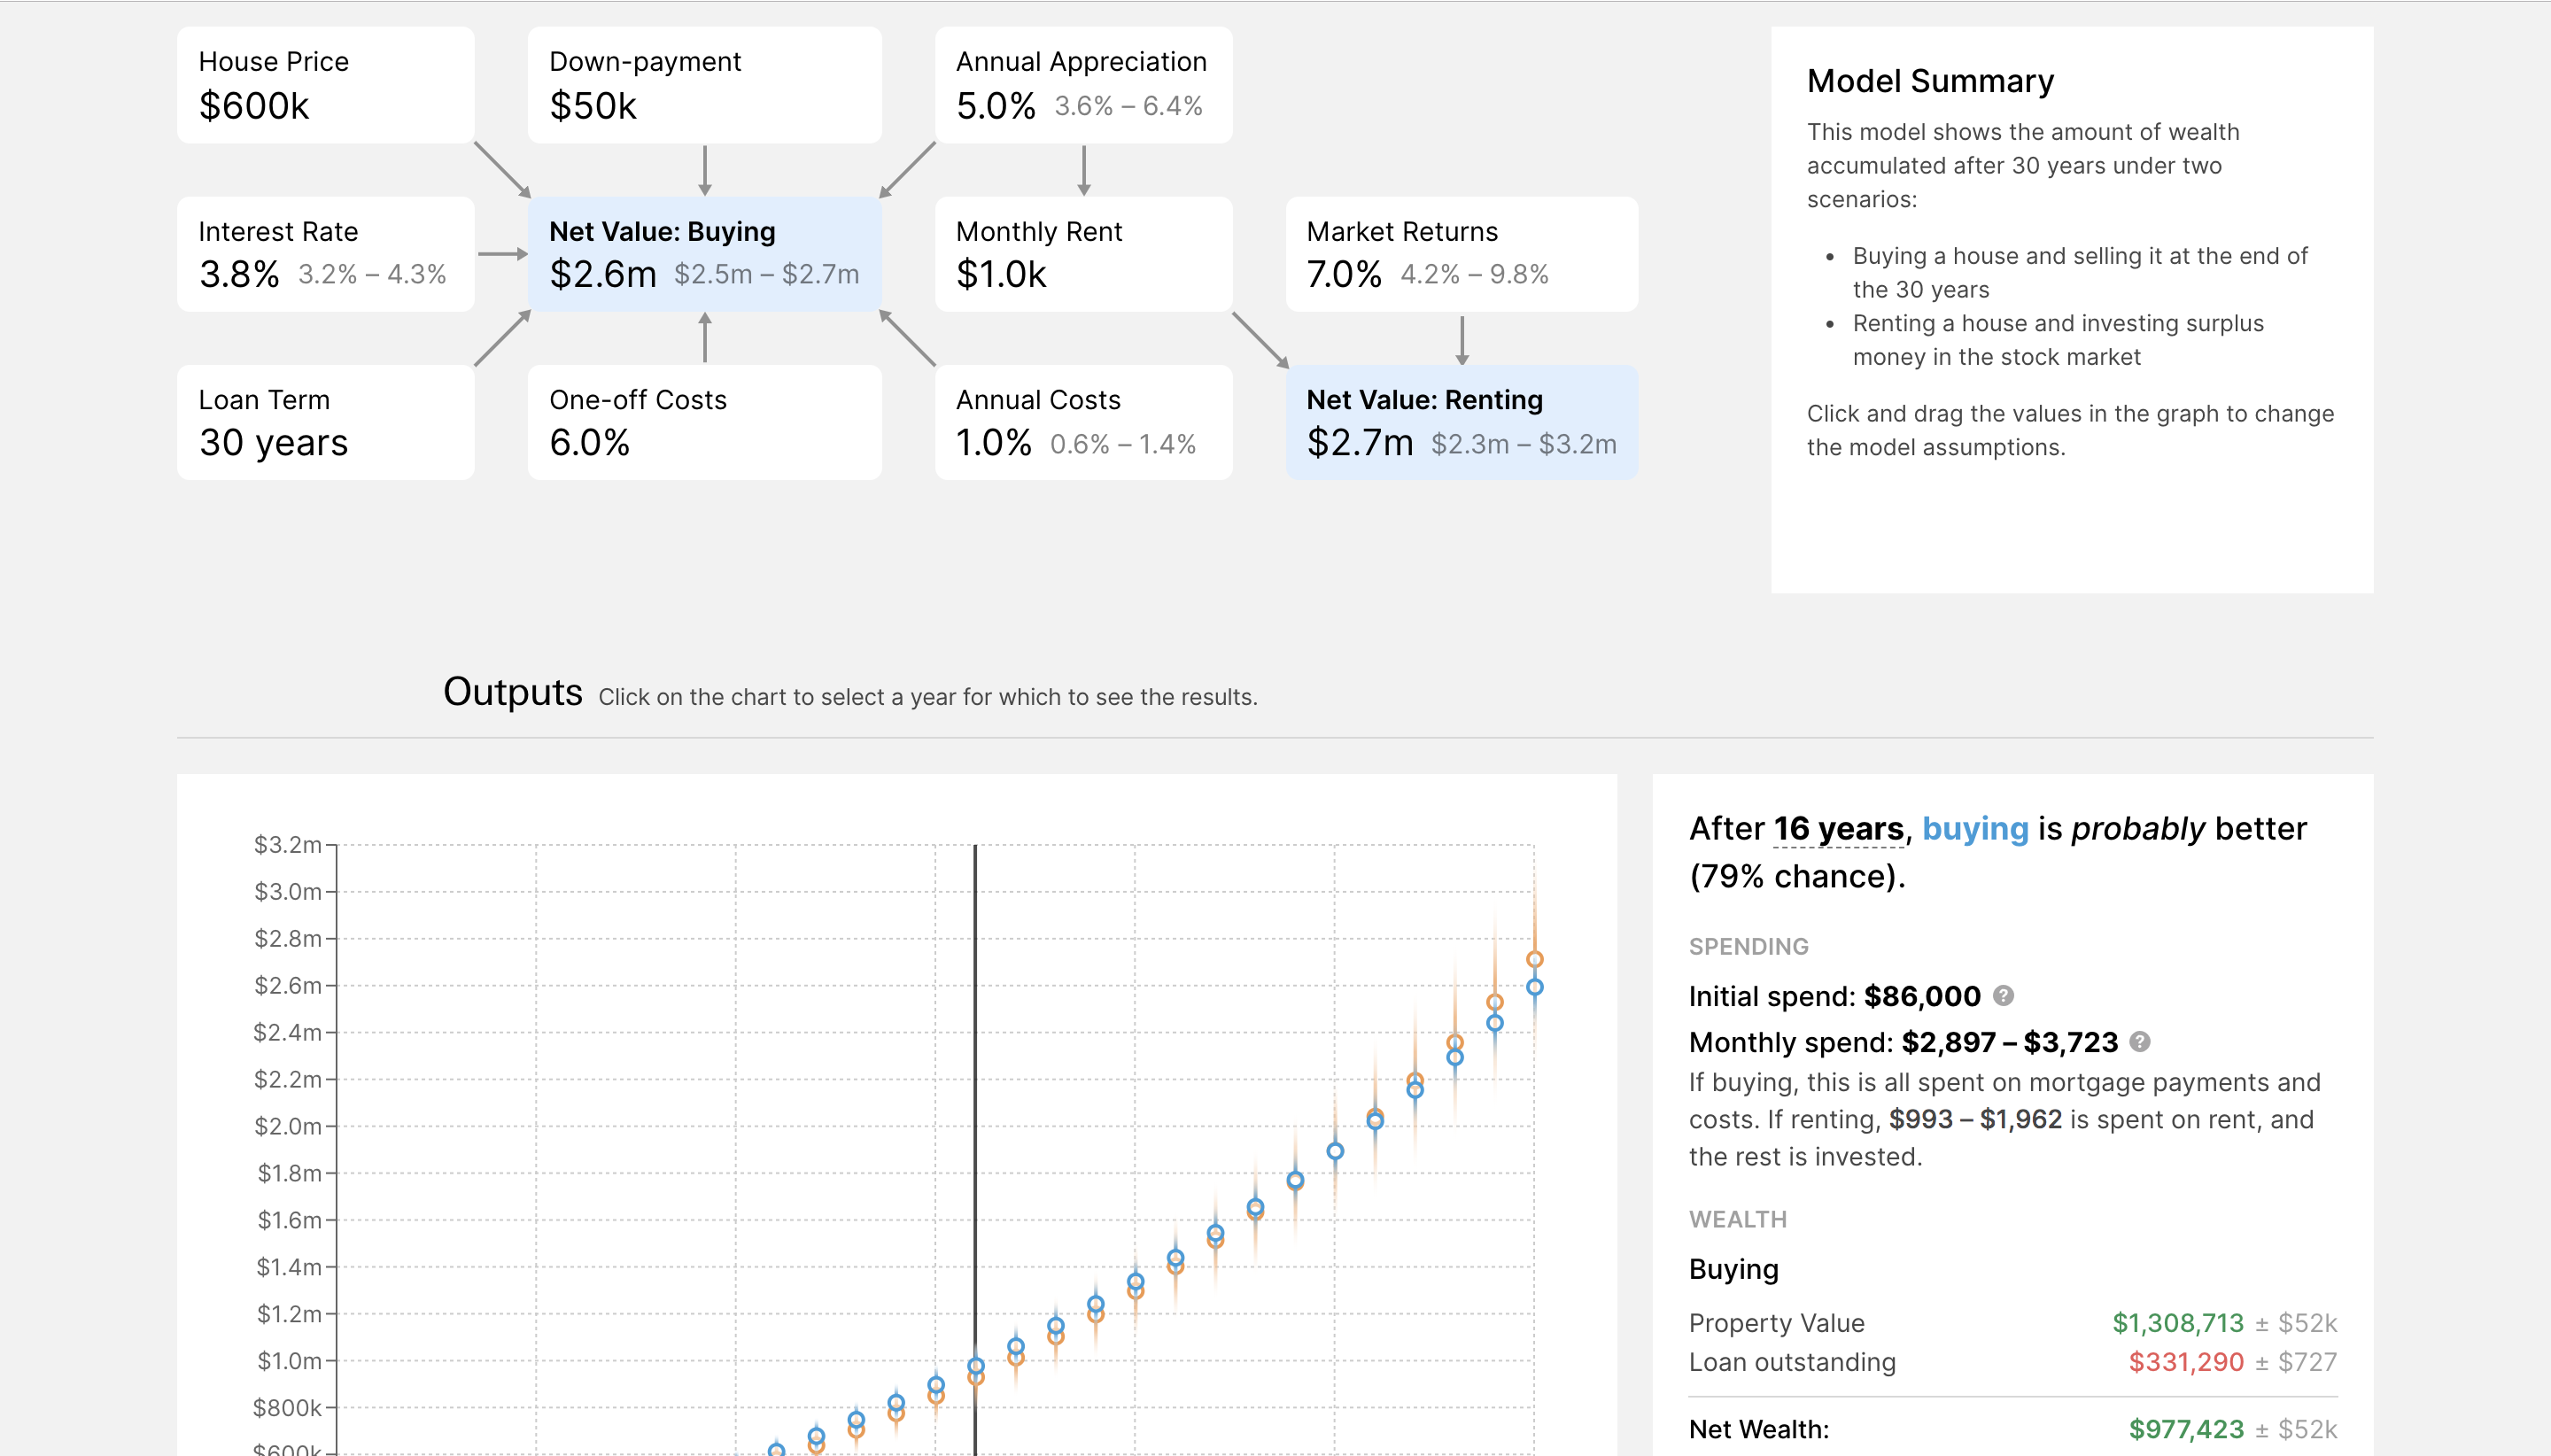The width and height of the screenshot is (2551, 1456).
Task: Select the final blue buying data point
Action: (x=1534, y=987)
